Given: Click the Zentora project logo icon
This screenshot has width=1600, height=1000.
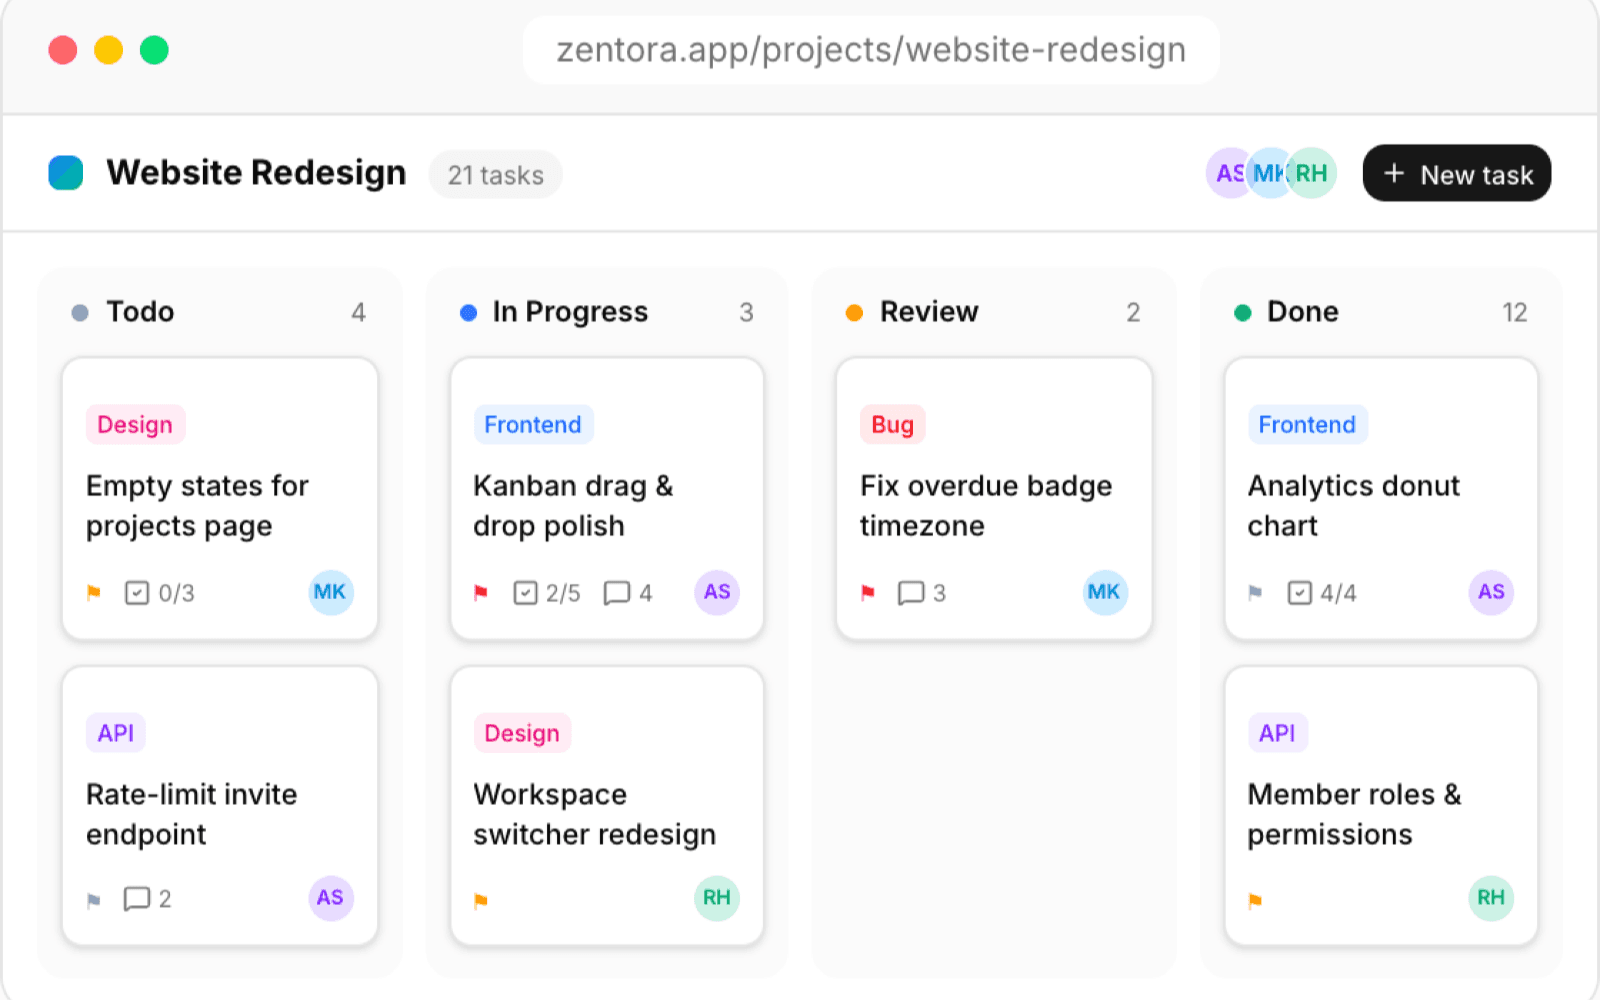Looking at the screenshot, I should (x=66, y=173).
